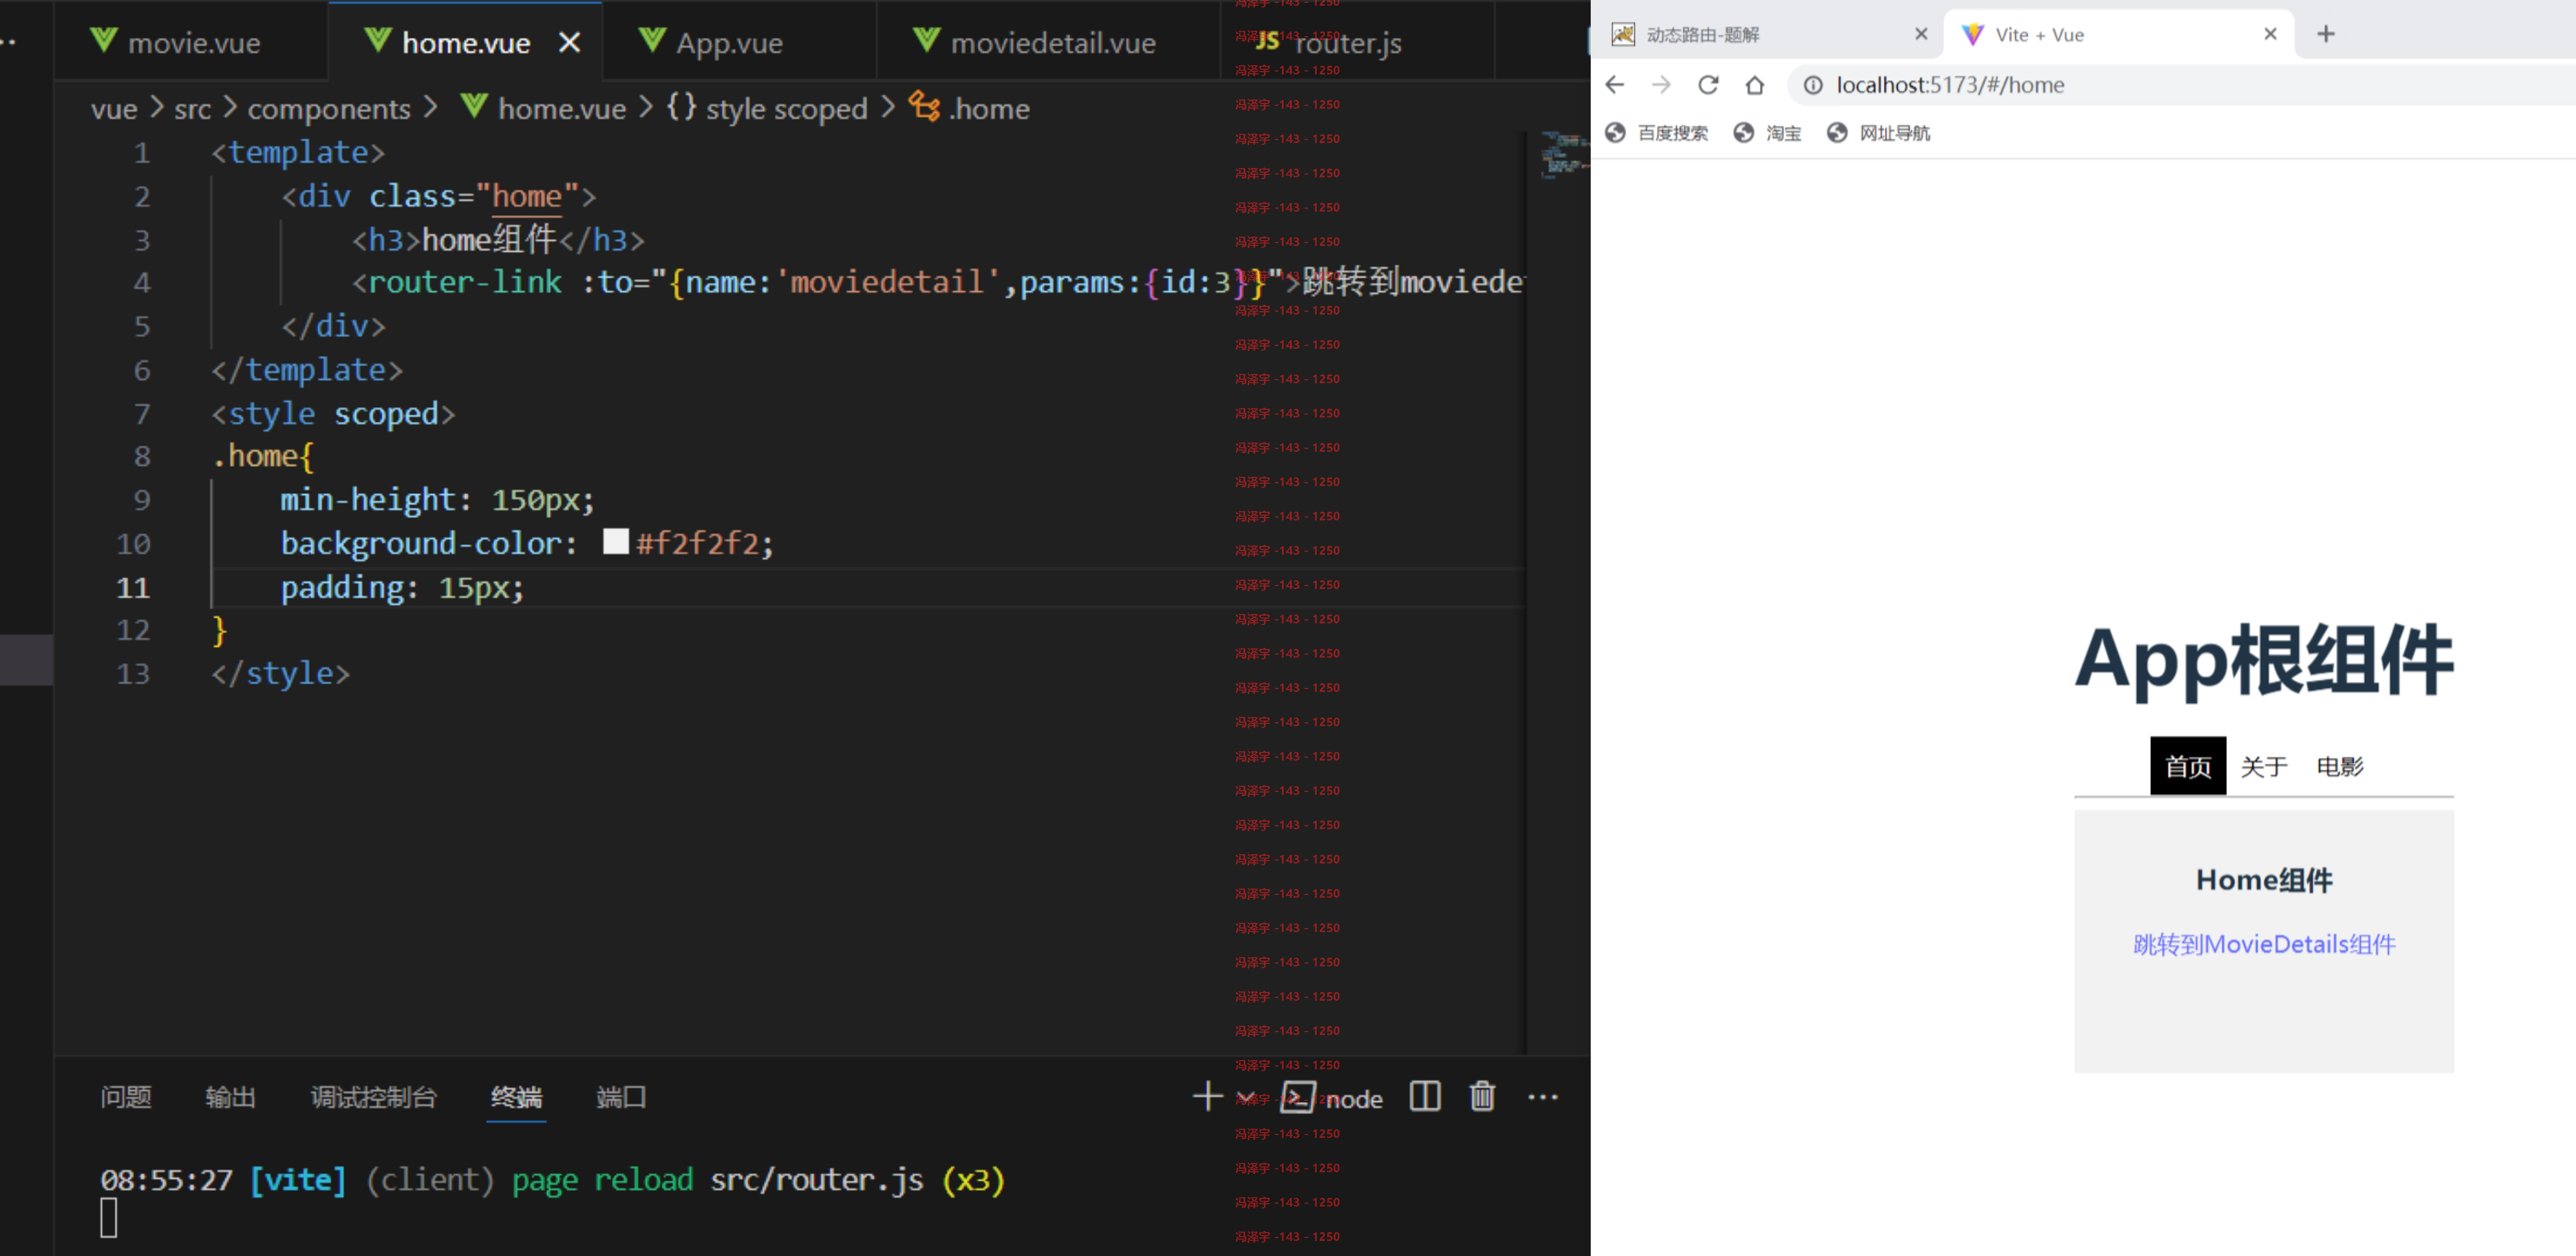The image size is (2576, 1256).
Task: Split the terminal panel
Action: pos(1425,1096)
